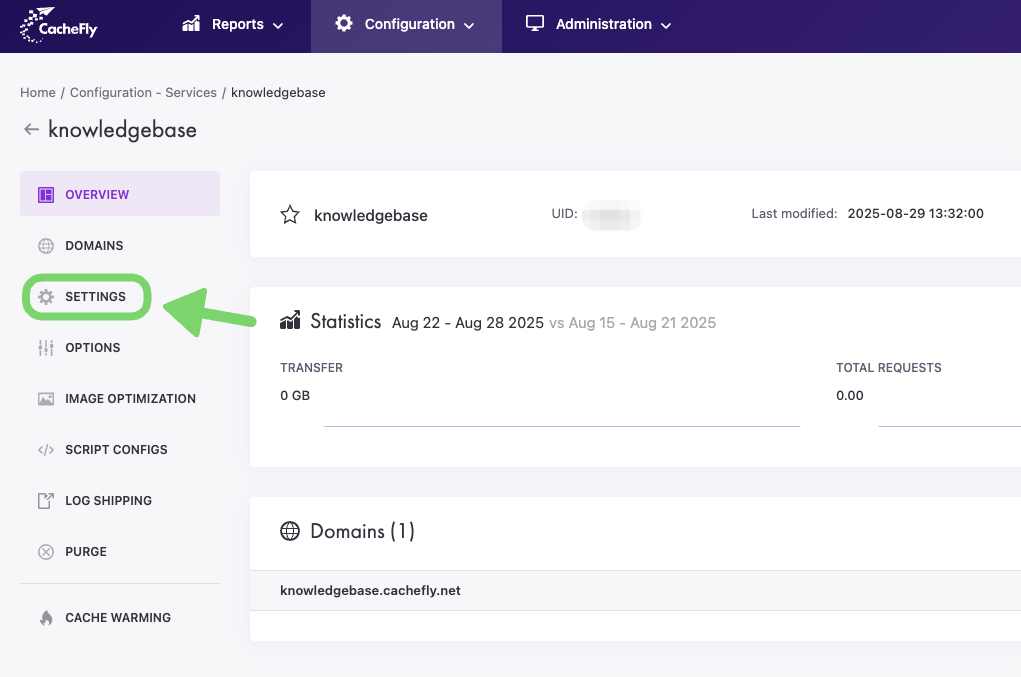Image resolution: width=1021 pixels, height=677 pixels.
Task: Click the Cache Warming flame icon
Action: 46,618
